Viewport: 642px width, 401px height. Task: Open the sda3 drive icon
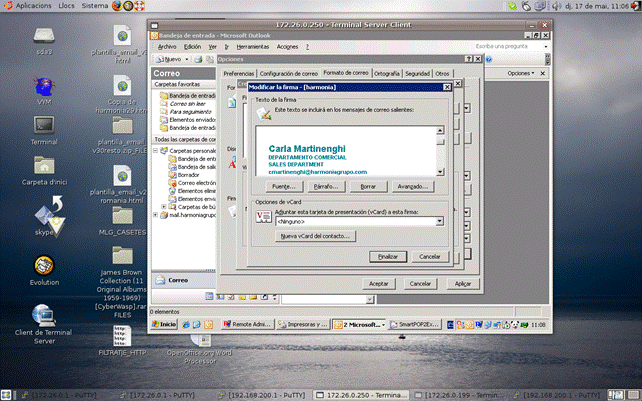click(x=44, y=35)
